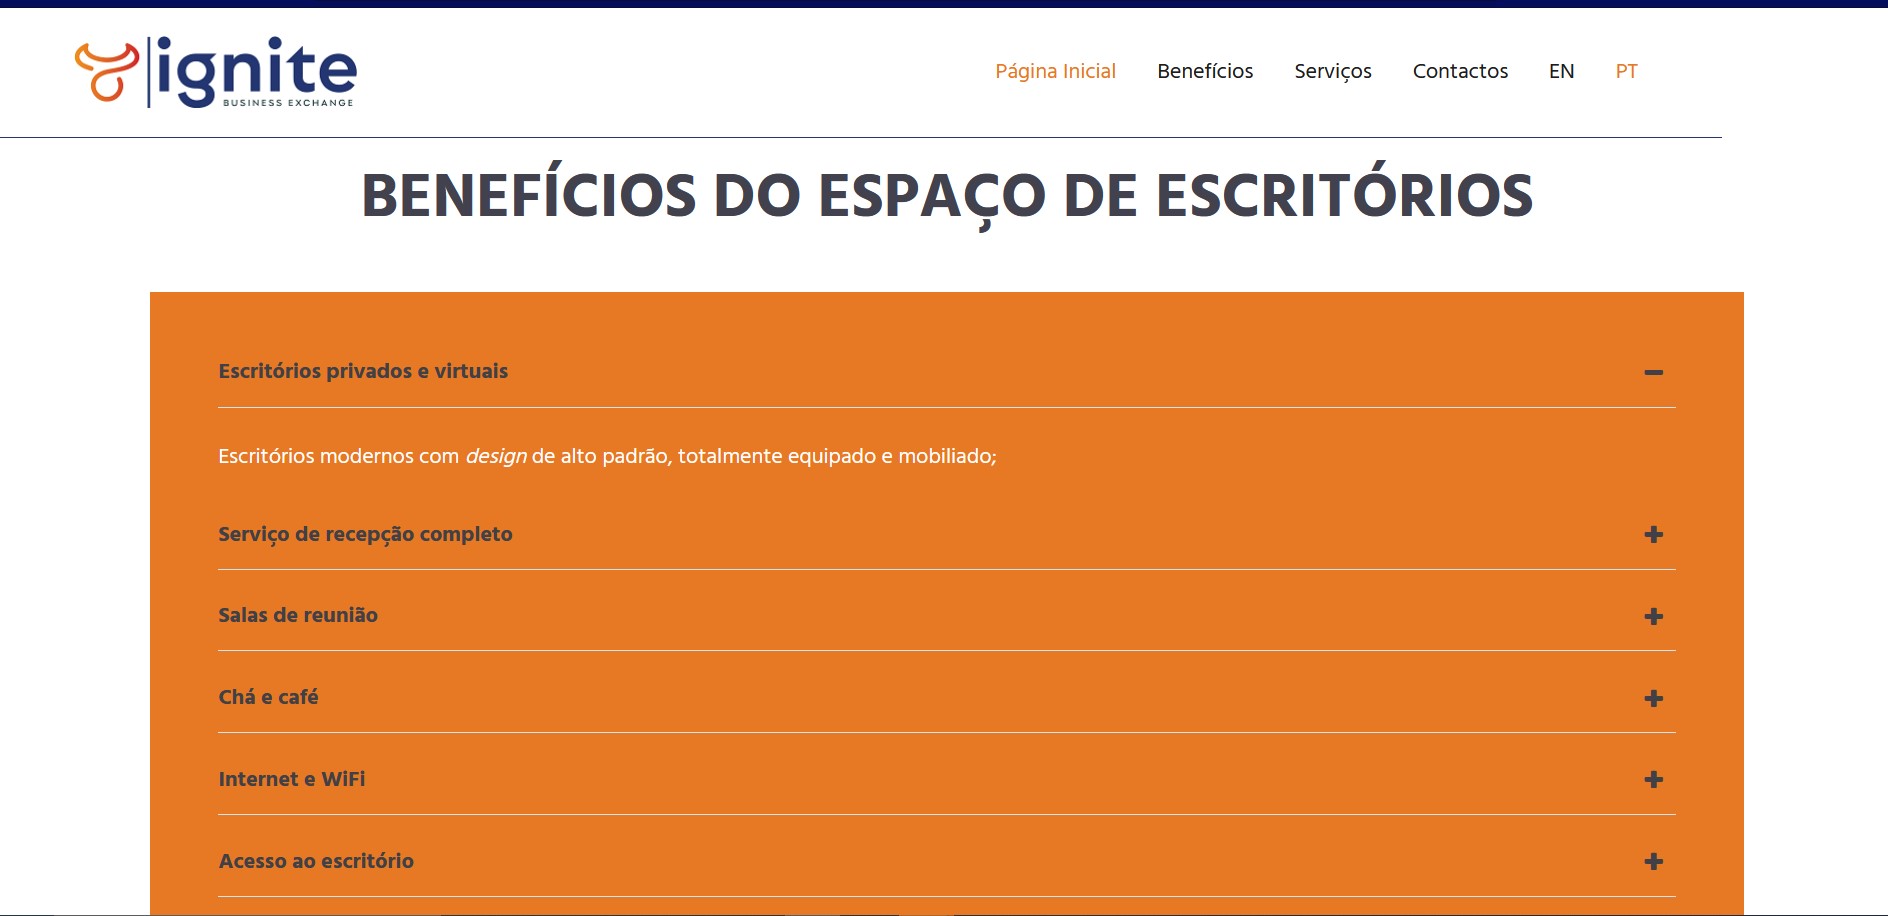This screenshot has height=916, width=1888.
Task: Expand the Serviço de recepção completo title
Action: (365, 534)
